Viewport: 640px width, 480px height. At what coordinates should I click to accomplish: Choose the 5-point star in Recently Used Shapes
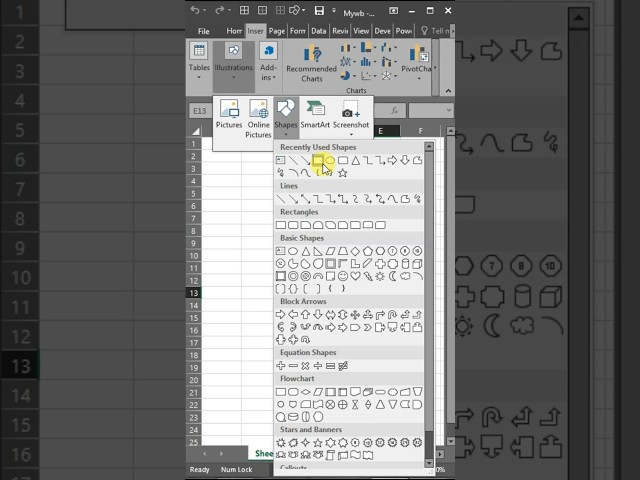pyautogui.click(x=343, y=173)
